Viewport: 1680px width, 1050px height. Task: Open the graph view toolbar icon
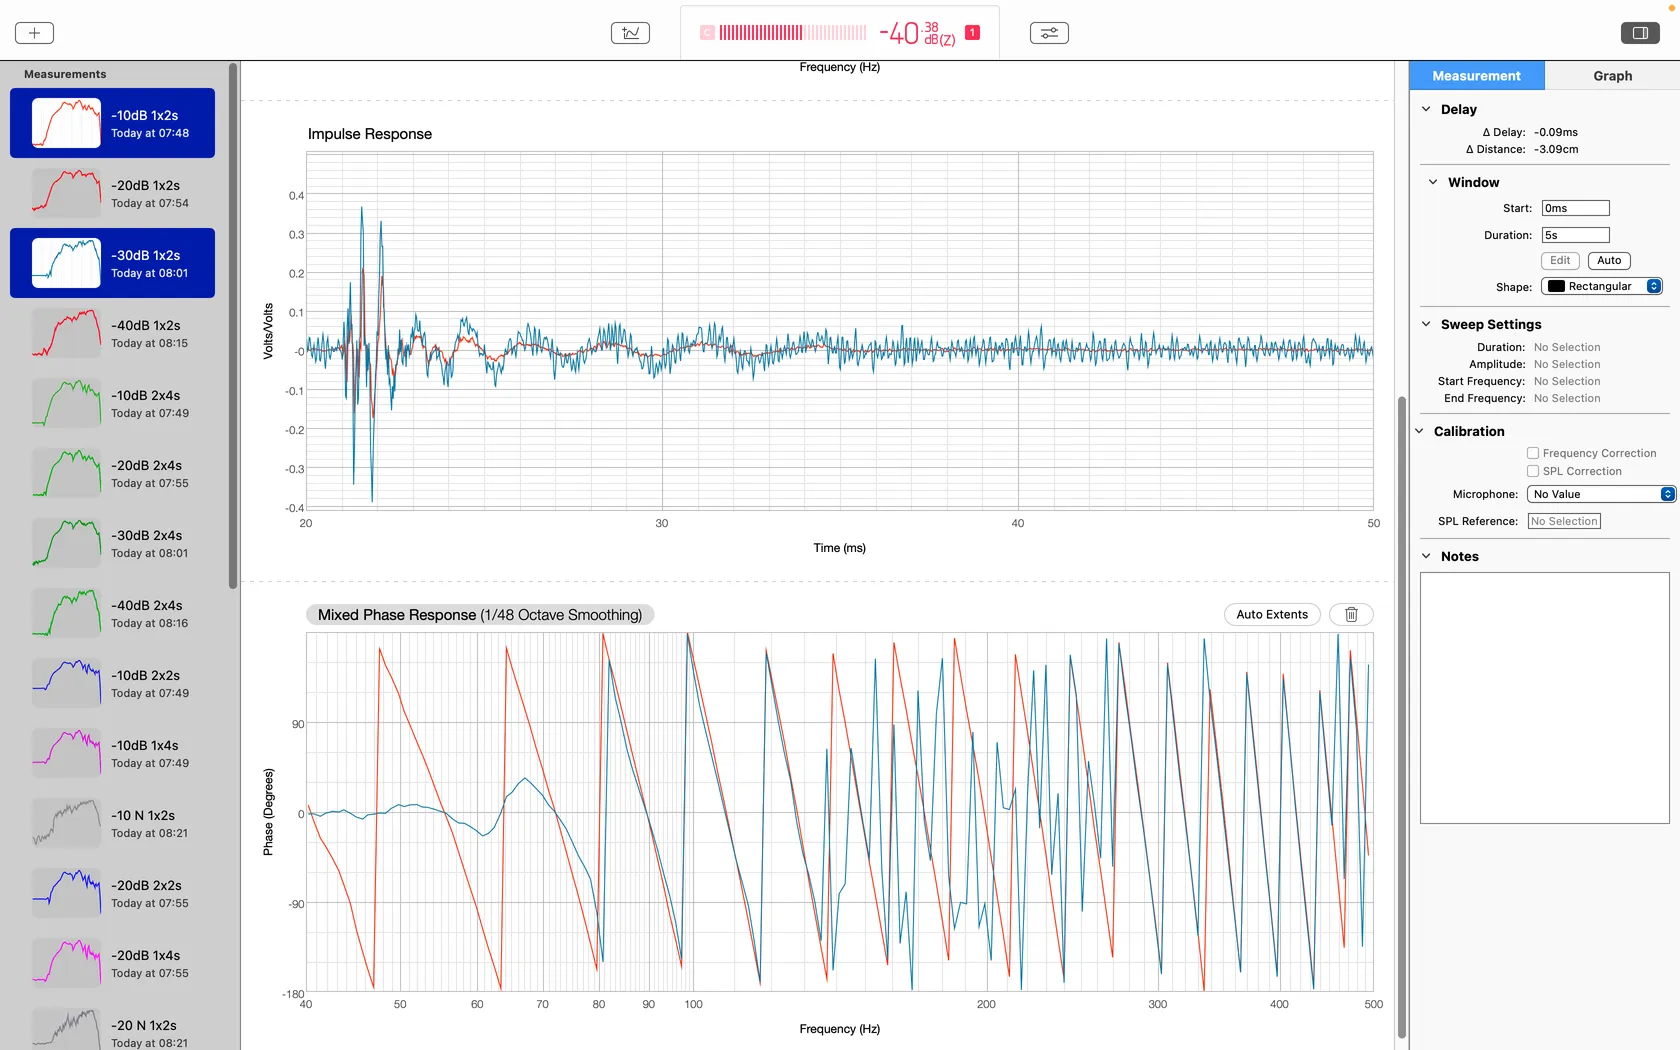pos(630,33)
